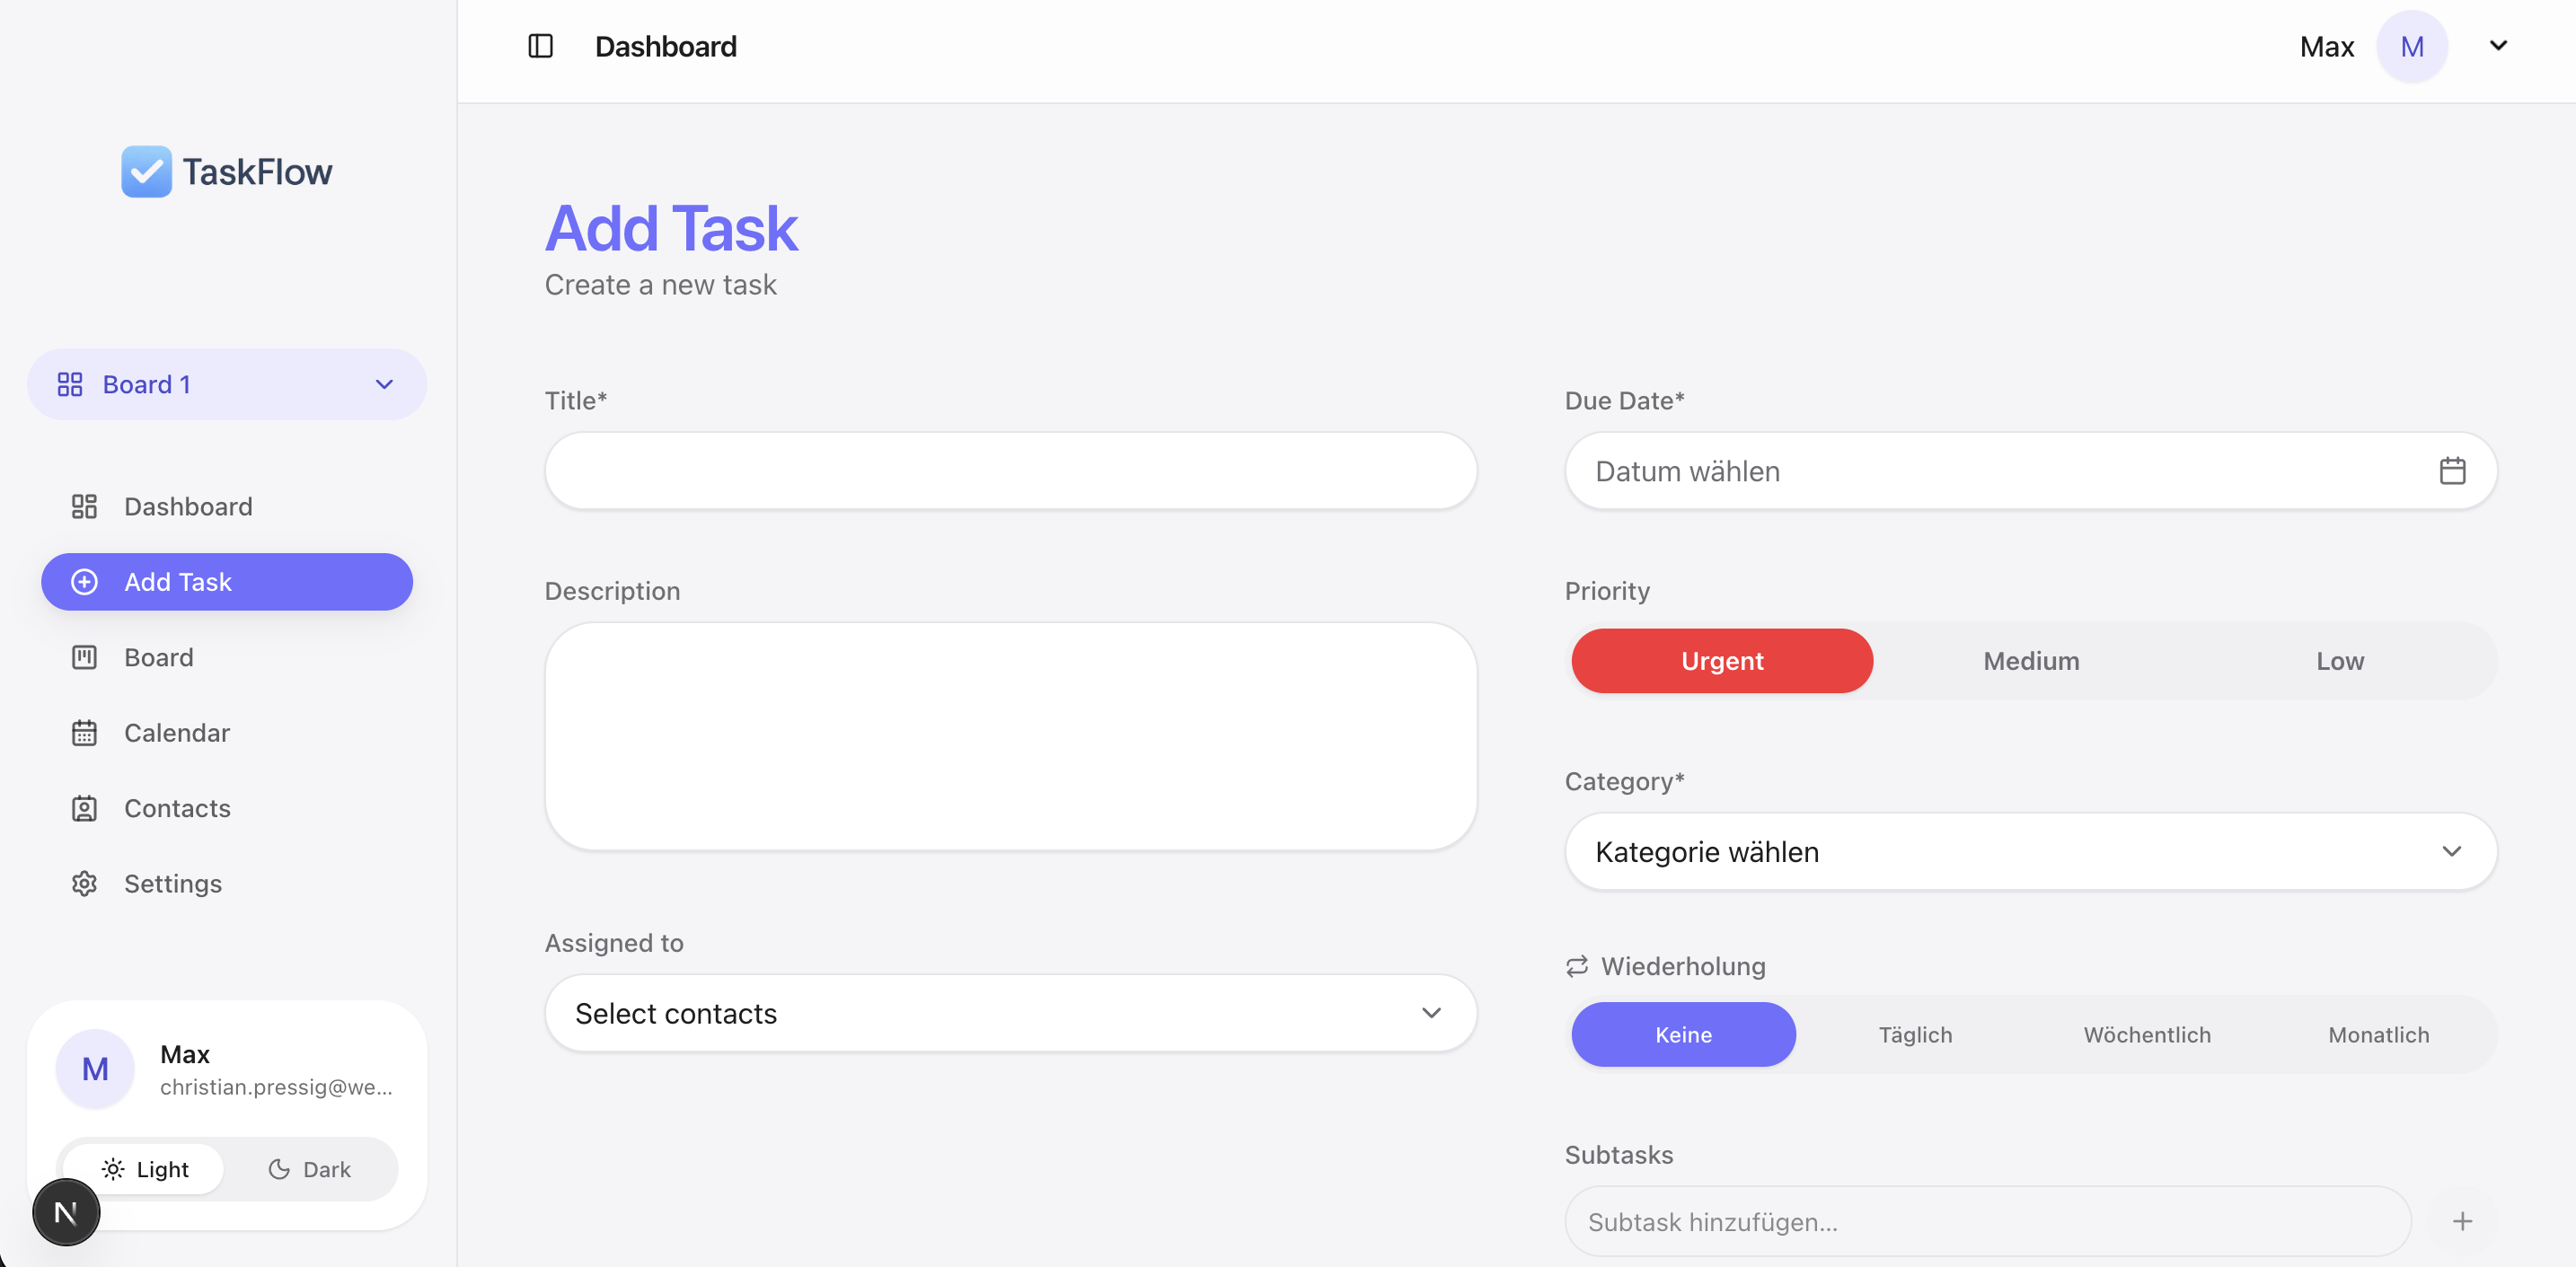Select Add Task in sidebar
This screenshot has height=1267, width=2576.
tap(227, 582)
